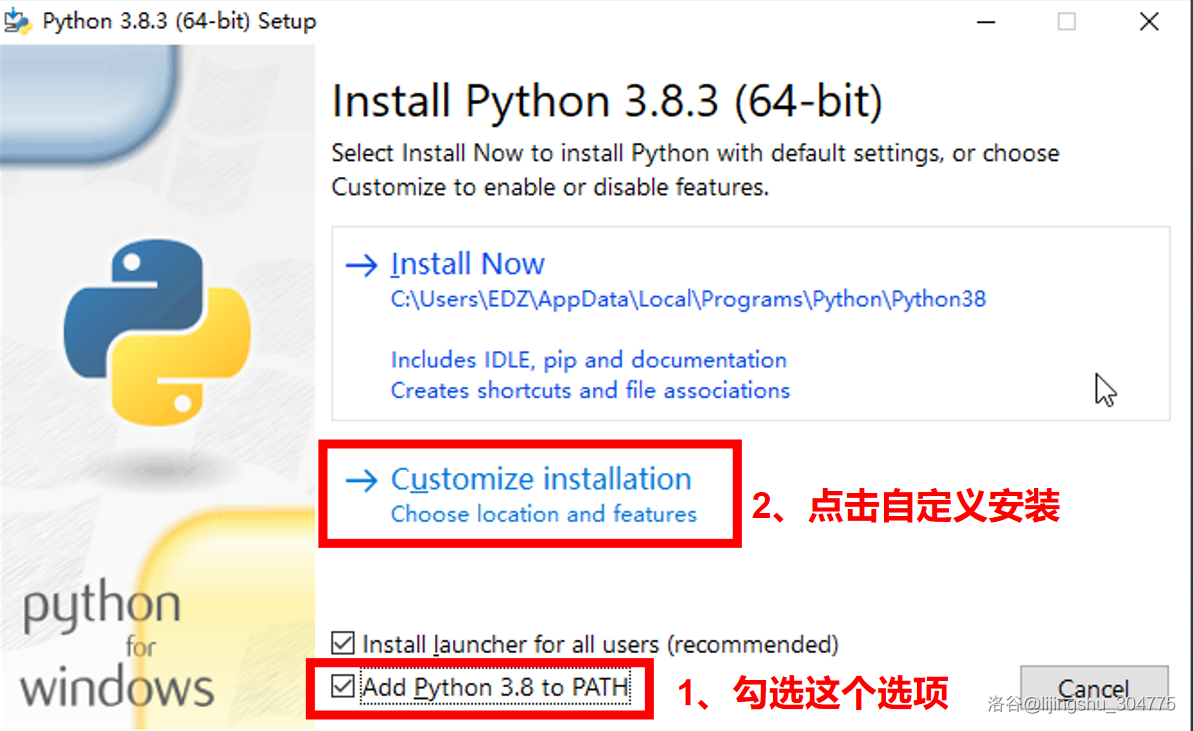The height and width of the screenshot is (731, 1193).
Task: Uncheck the Install launcher for all users checkbox
Action: tap(343, 643)
